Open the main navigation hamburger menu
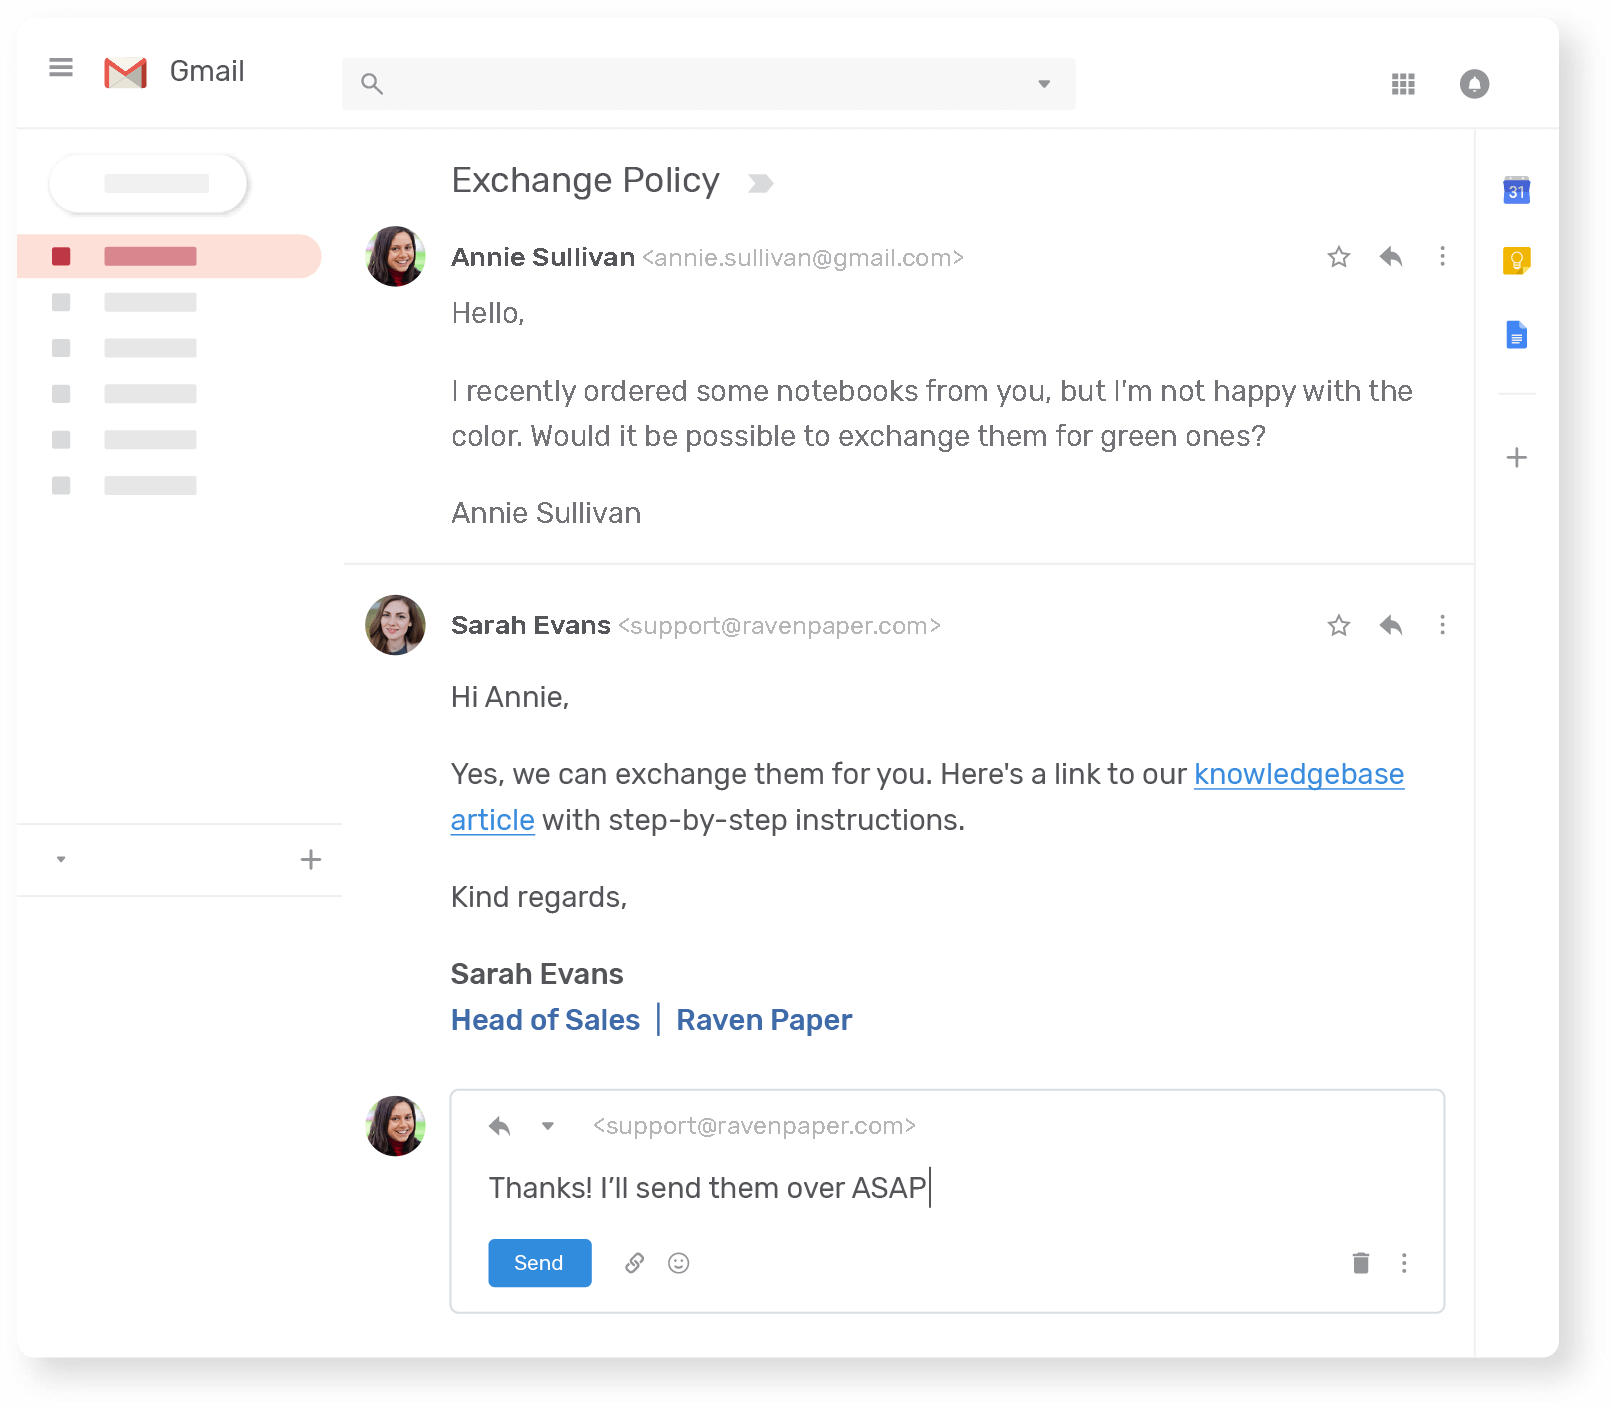 pos(61,67)
